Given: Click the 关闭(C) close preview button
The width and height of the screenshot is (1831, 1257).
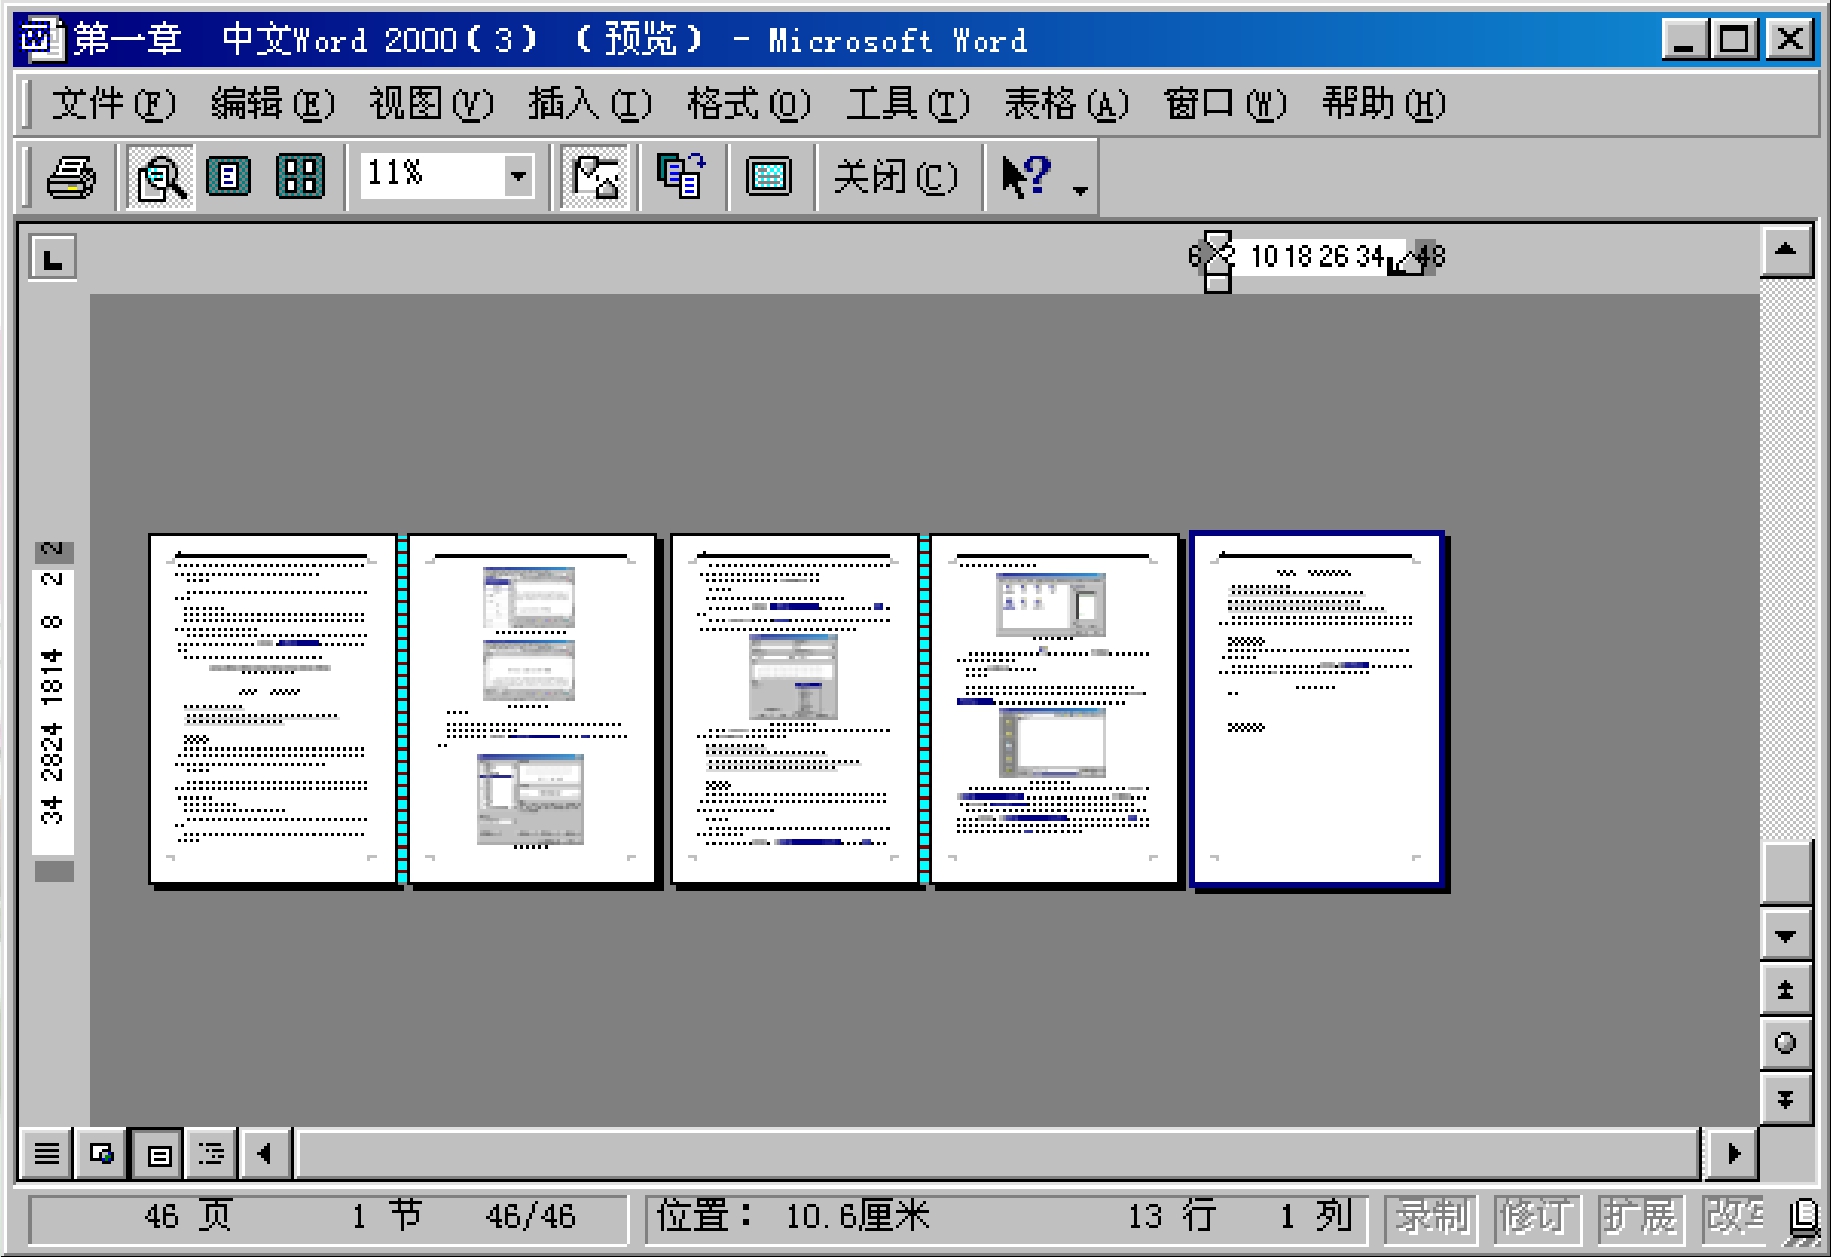Looking at the screenshot, I should point(895,177).
